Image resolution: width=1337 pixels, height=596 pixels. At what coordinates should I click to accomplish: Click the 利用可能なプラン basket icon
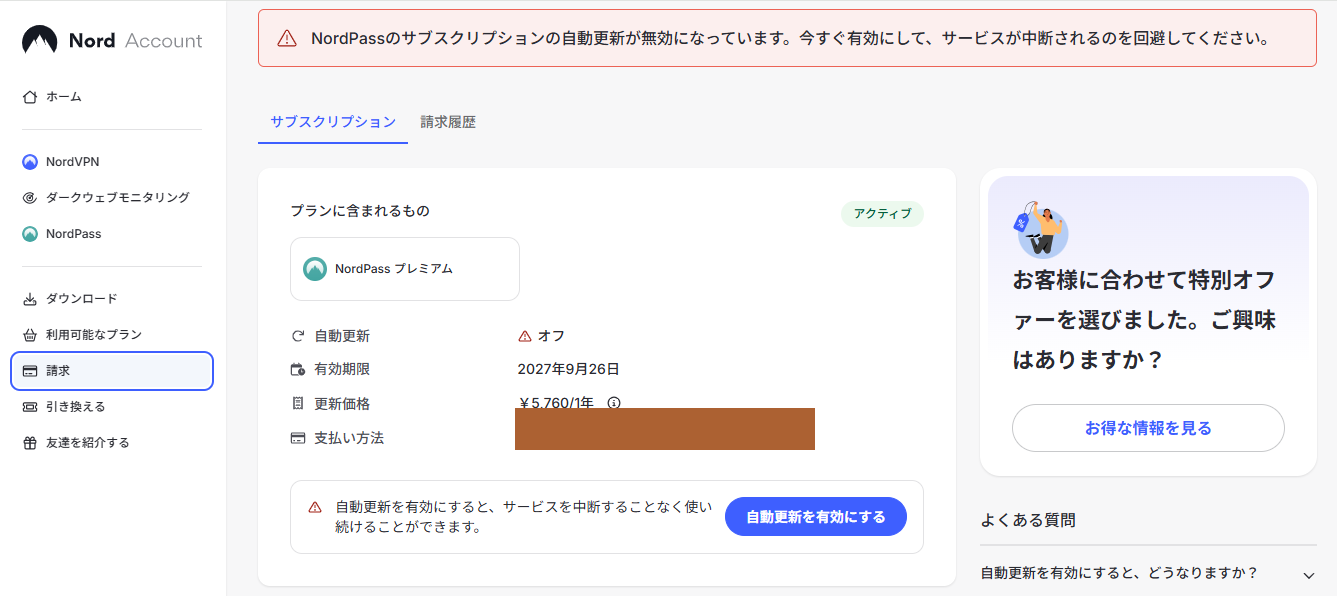tap(29, 335)
